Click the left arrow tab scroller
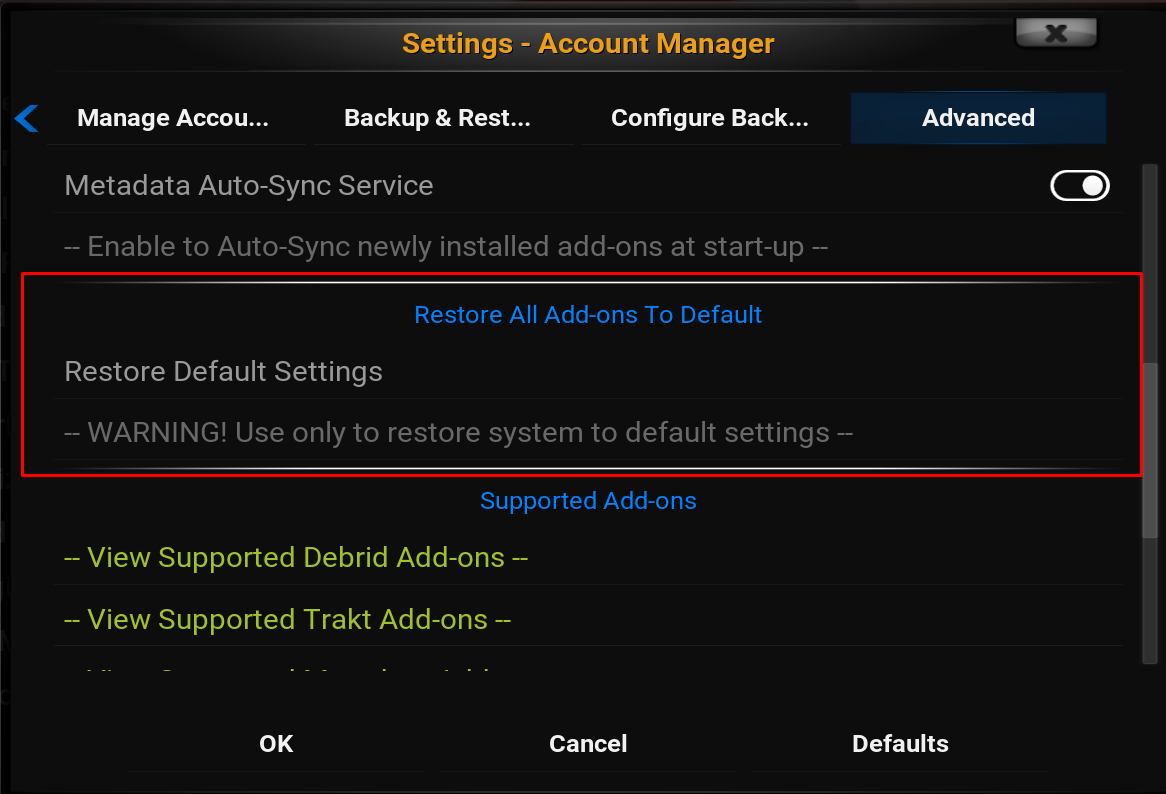Viewport: 1166px width, 794px height. click(x=27, y=118)
